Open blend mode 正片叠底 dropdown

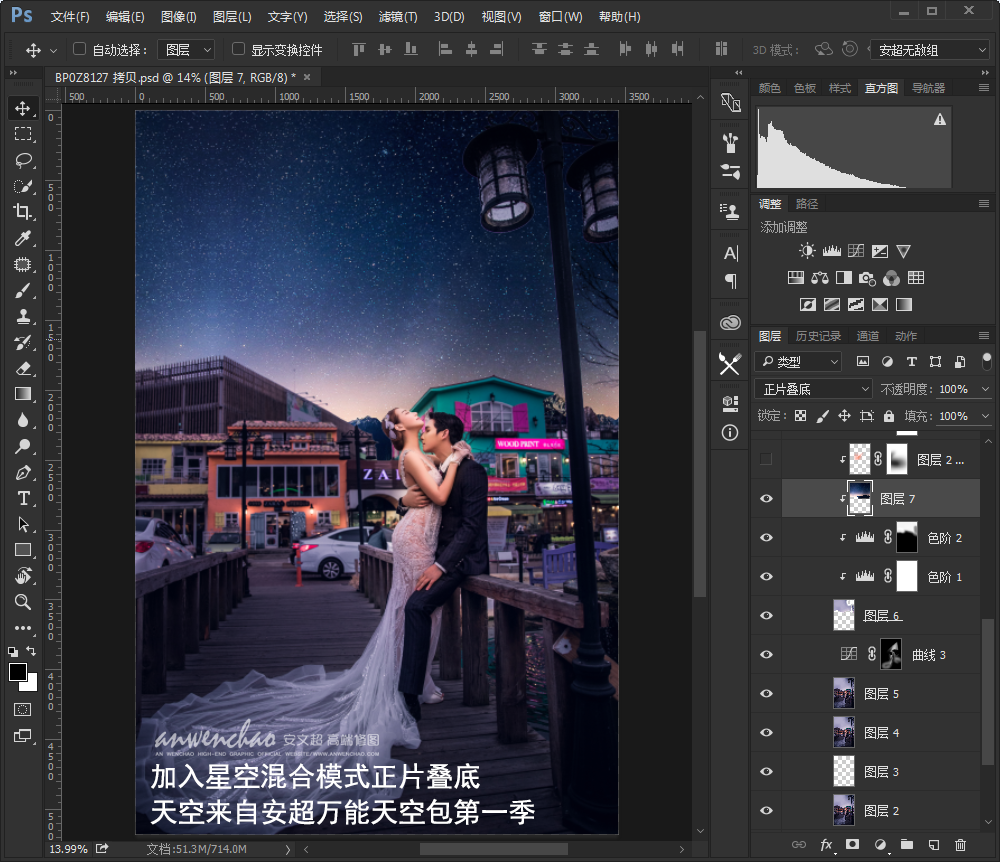[814, 389]
